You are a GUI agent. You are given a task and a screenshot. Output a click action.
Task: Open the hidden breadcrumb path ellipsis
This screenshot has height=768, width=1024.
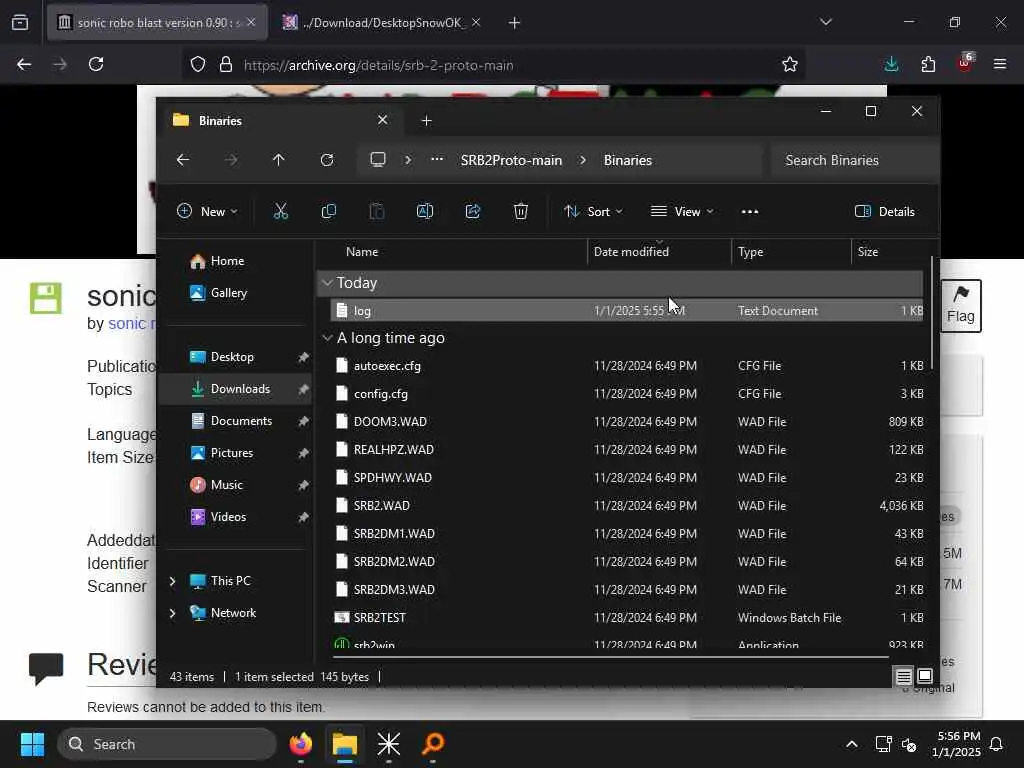pyautogui.click(x=437, y=159)
